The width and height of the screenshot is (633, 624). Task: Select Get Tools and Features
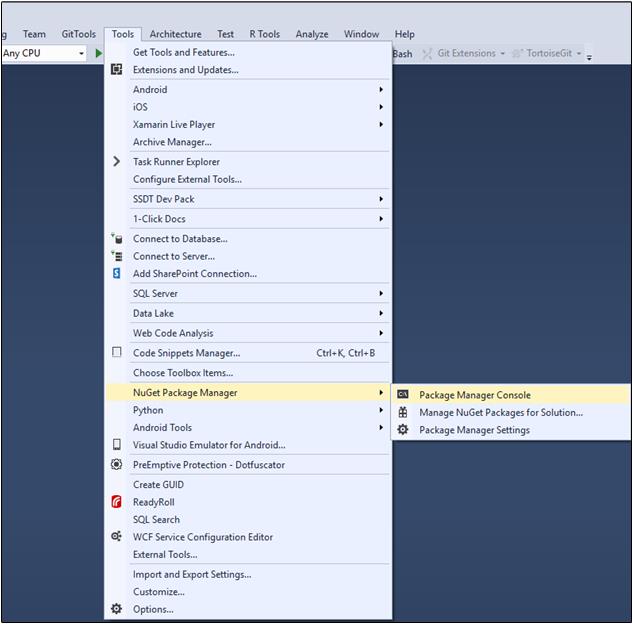point(248,52)
